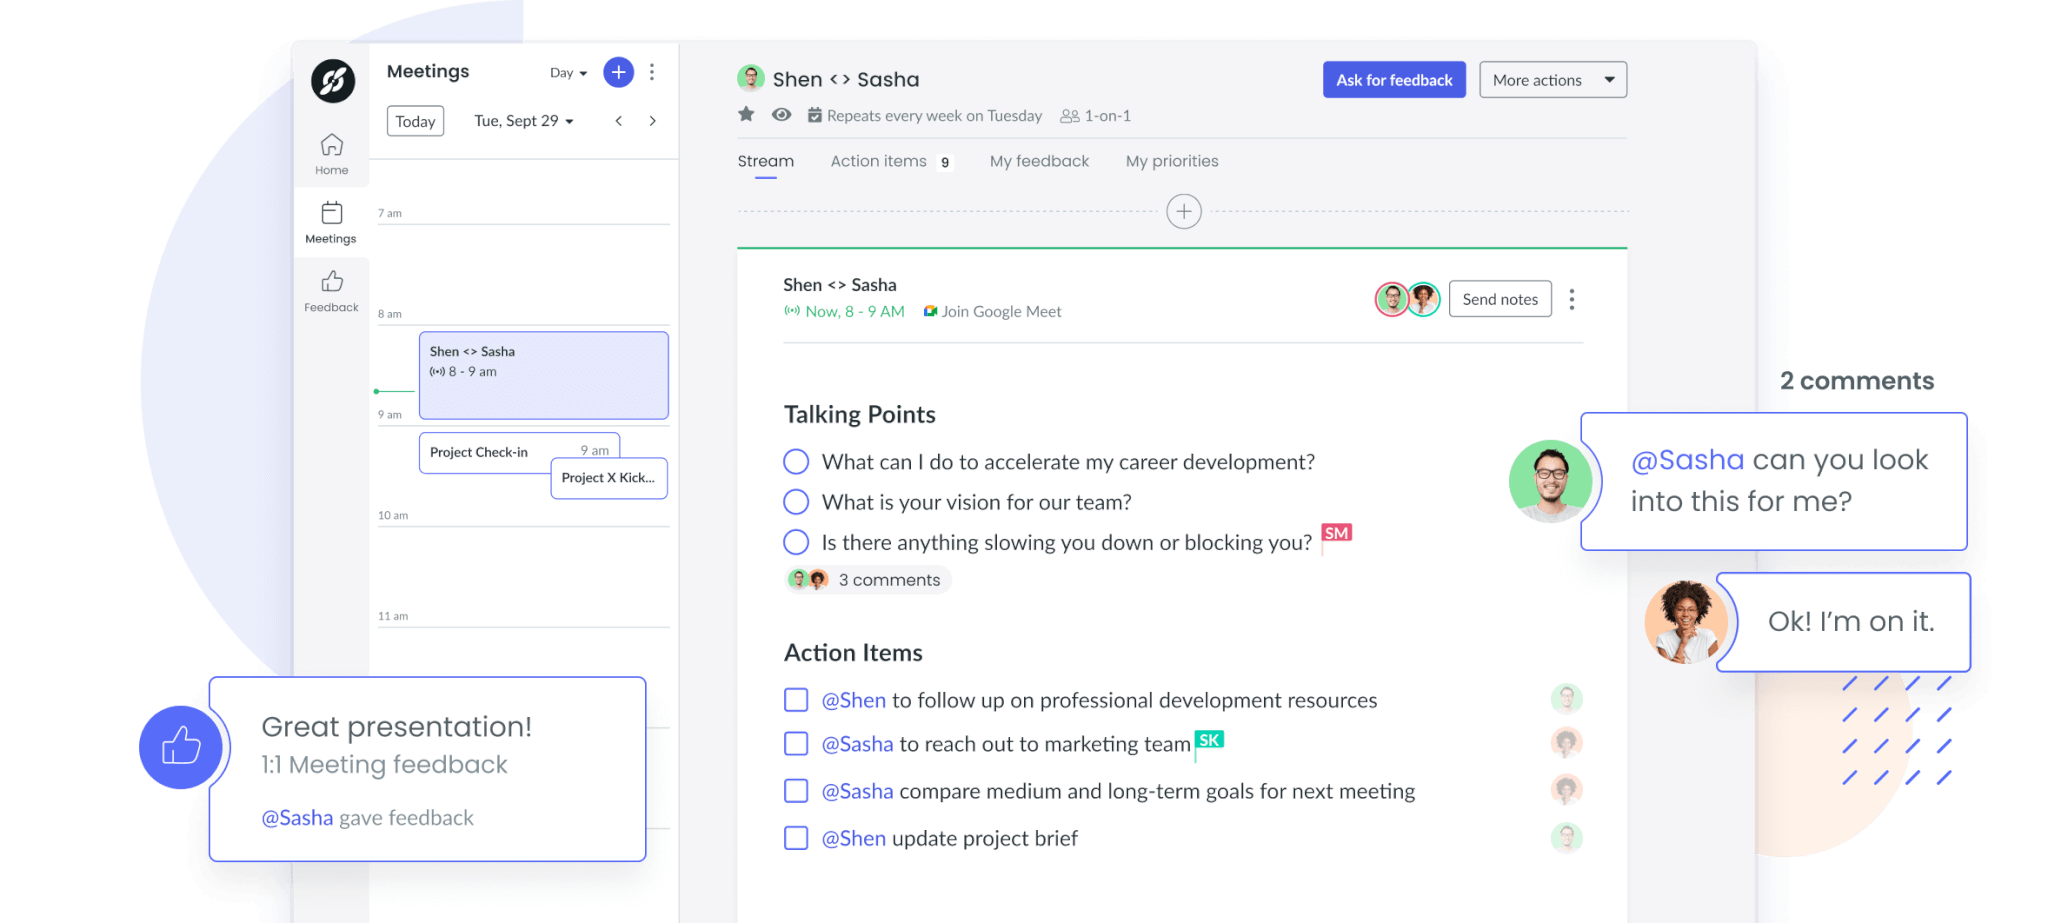This screenshot has width=2048, height=923.
Task: Open the Tue, Sept 29 date picker
Action: [524, 121]
